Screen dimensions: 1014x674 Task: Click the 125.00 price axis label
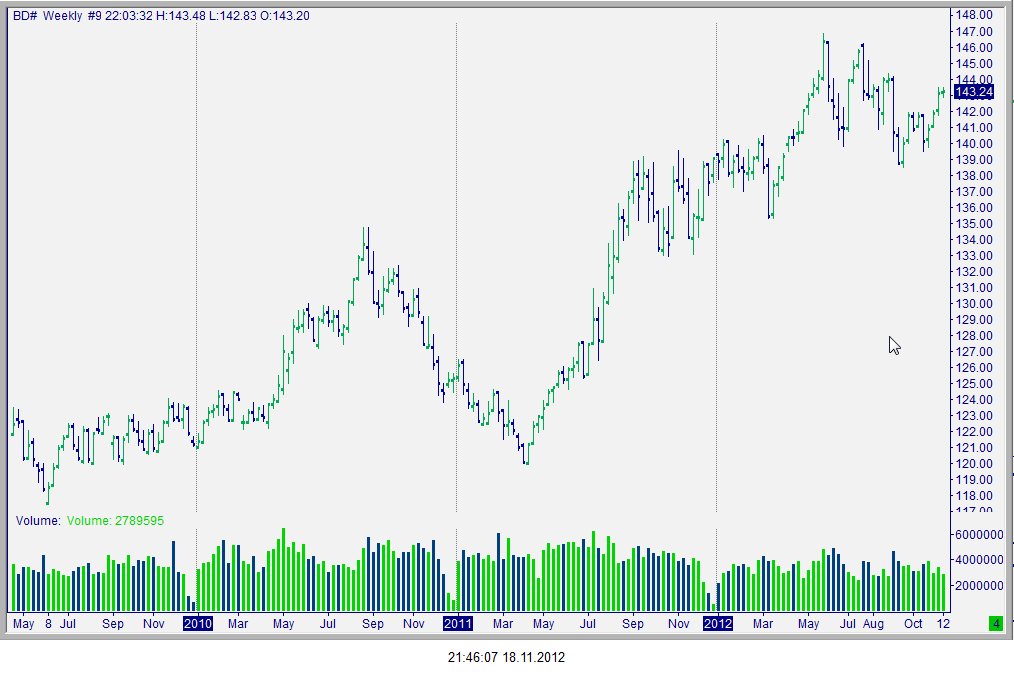pos(974,384)
